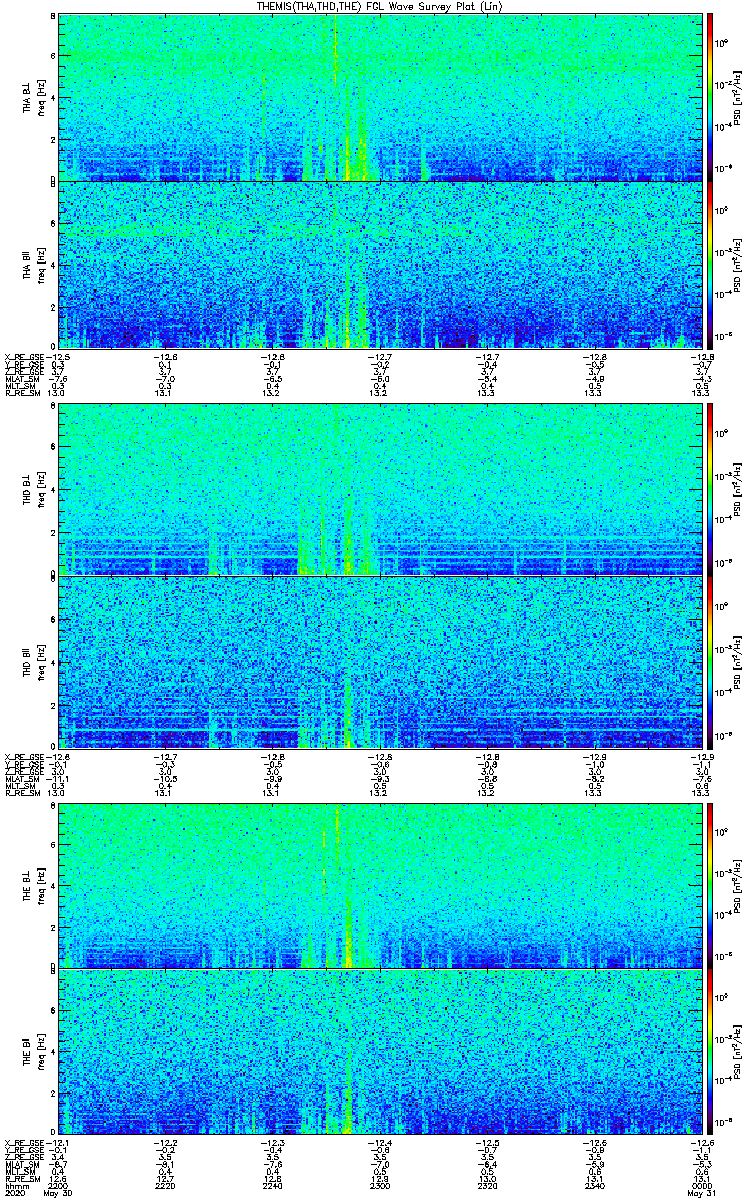The width and height of the screenshot is (750, 1200).
Task: Click the THA B-parallel spectrogram panel
Action: 380,264
